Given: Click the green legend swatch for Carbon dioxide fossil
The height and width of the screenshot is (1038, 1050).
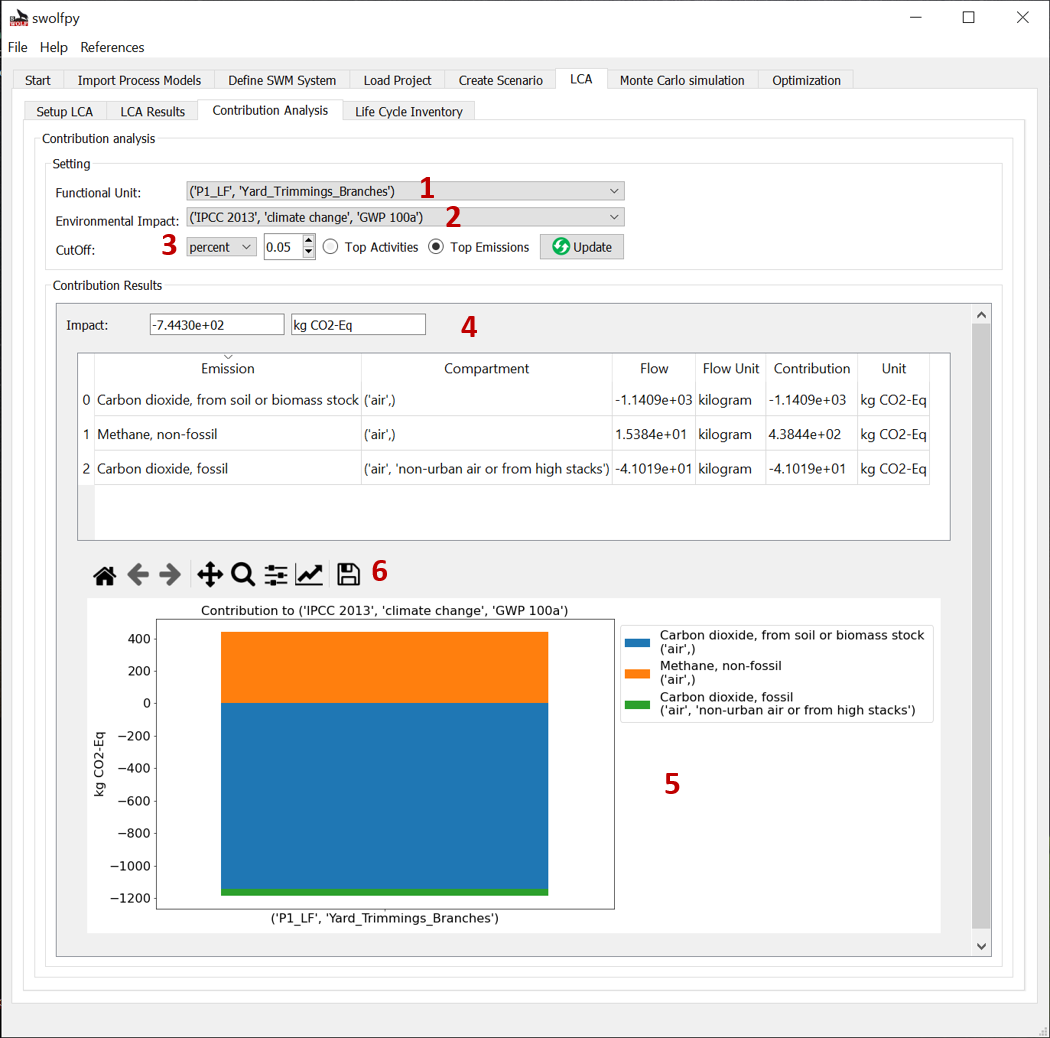Looking at the screenshot, I should (637, 704).
